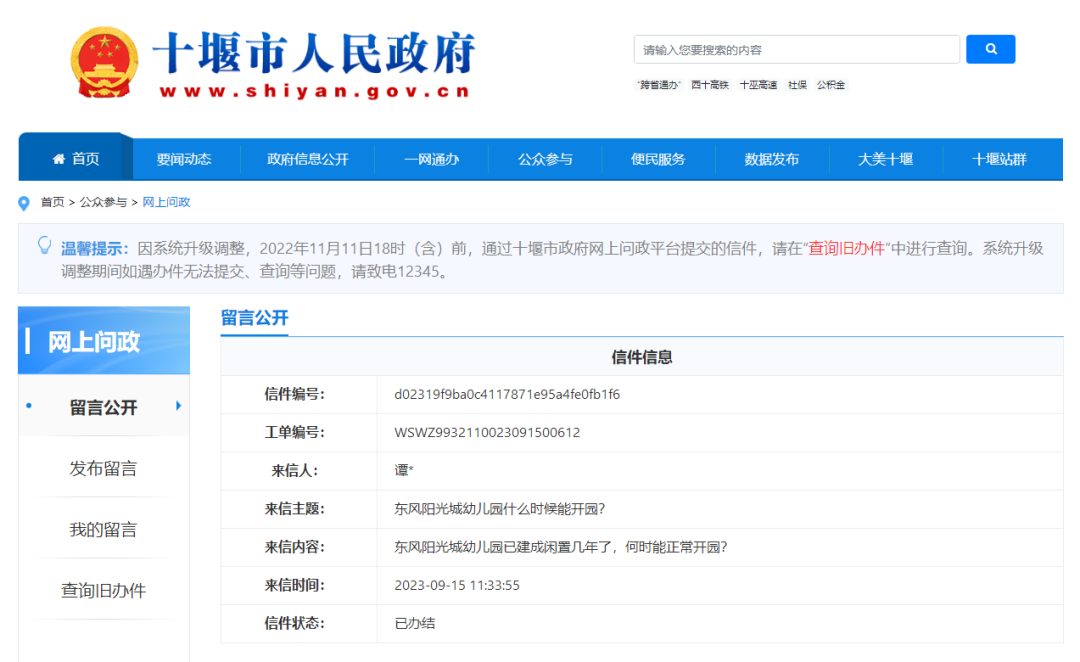Focus the search input field
The image size is (1080, 662).
click(x=796, y=50)
